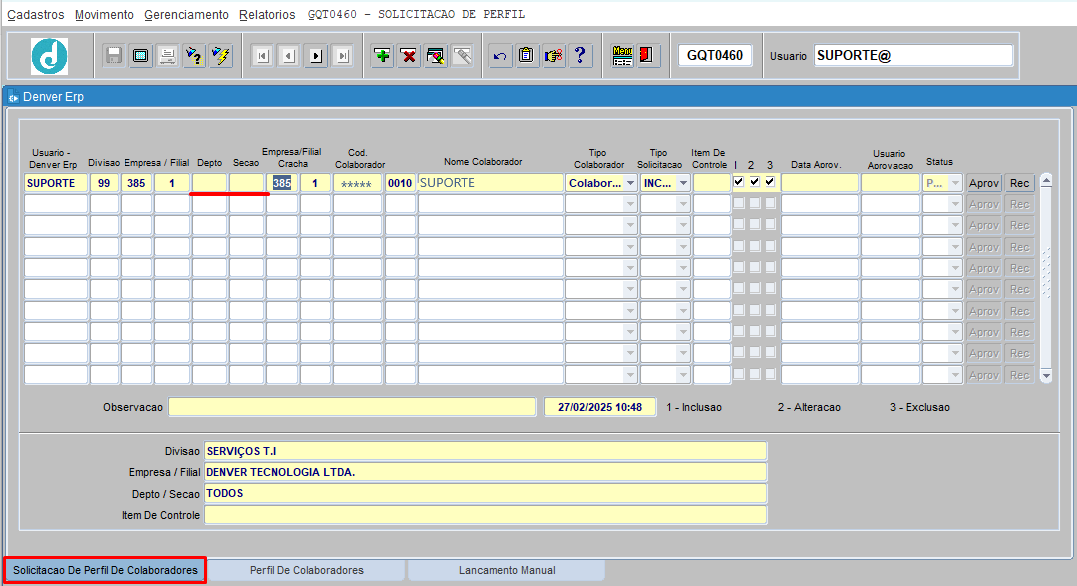Toggle checkbox 2 in the SUPORTE row
The image size is (1077, 586).
click(x=755, y=182)
